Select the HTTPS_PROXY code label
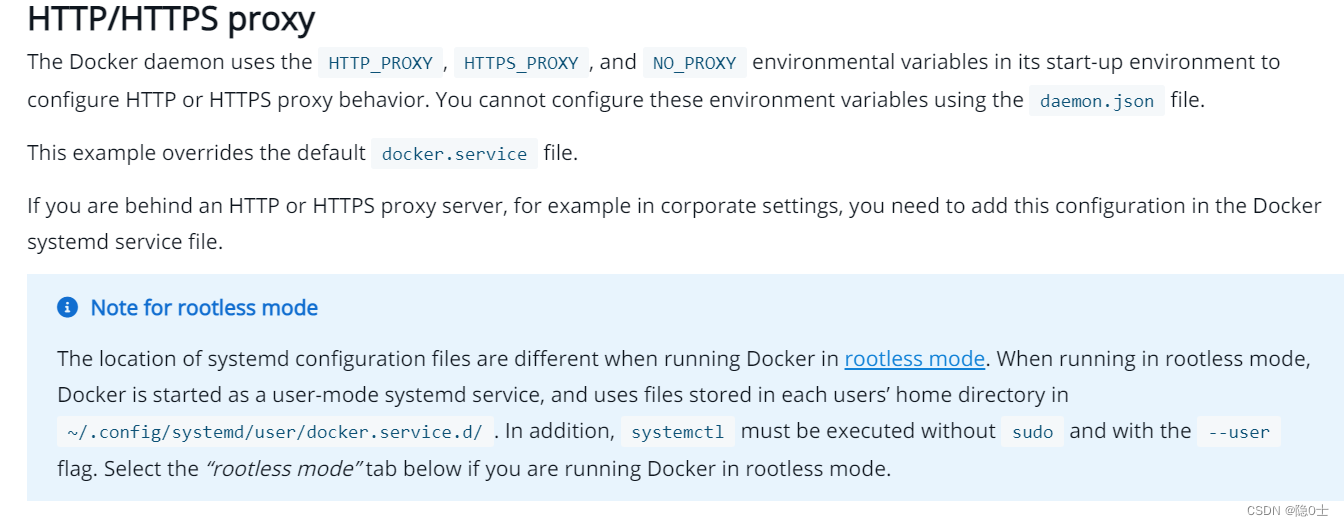The width and height of the screenshot is (1344, 526). click(521, 63)
